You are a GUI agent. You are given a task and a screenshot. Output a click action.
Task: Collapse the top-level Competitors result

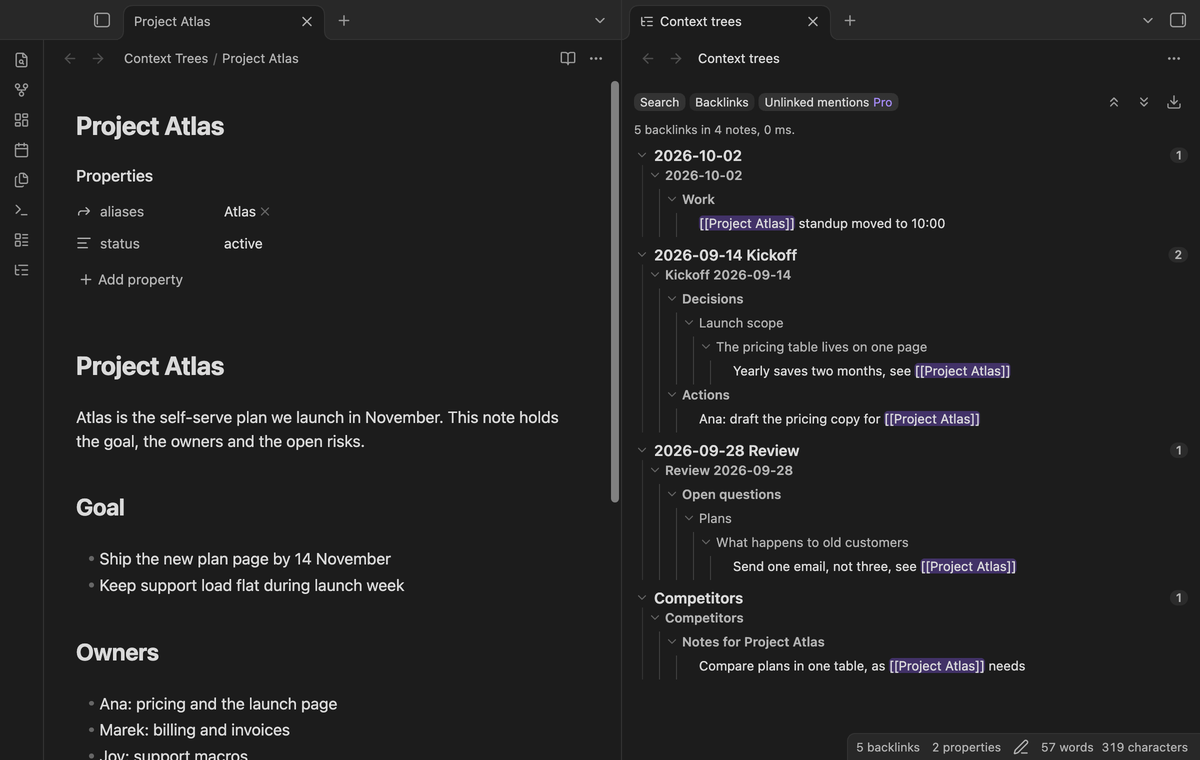[642, 598]
